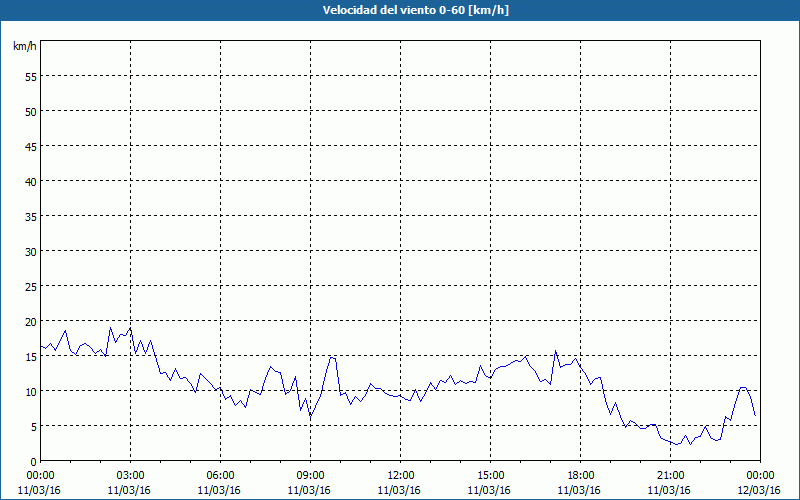Image resolution: width=800 pixels, height=500 pixels.
Task: Click the x-axis time label 09:00
Action: pos(311,476)
